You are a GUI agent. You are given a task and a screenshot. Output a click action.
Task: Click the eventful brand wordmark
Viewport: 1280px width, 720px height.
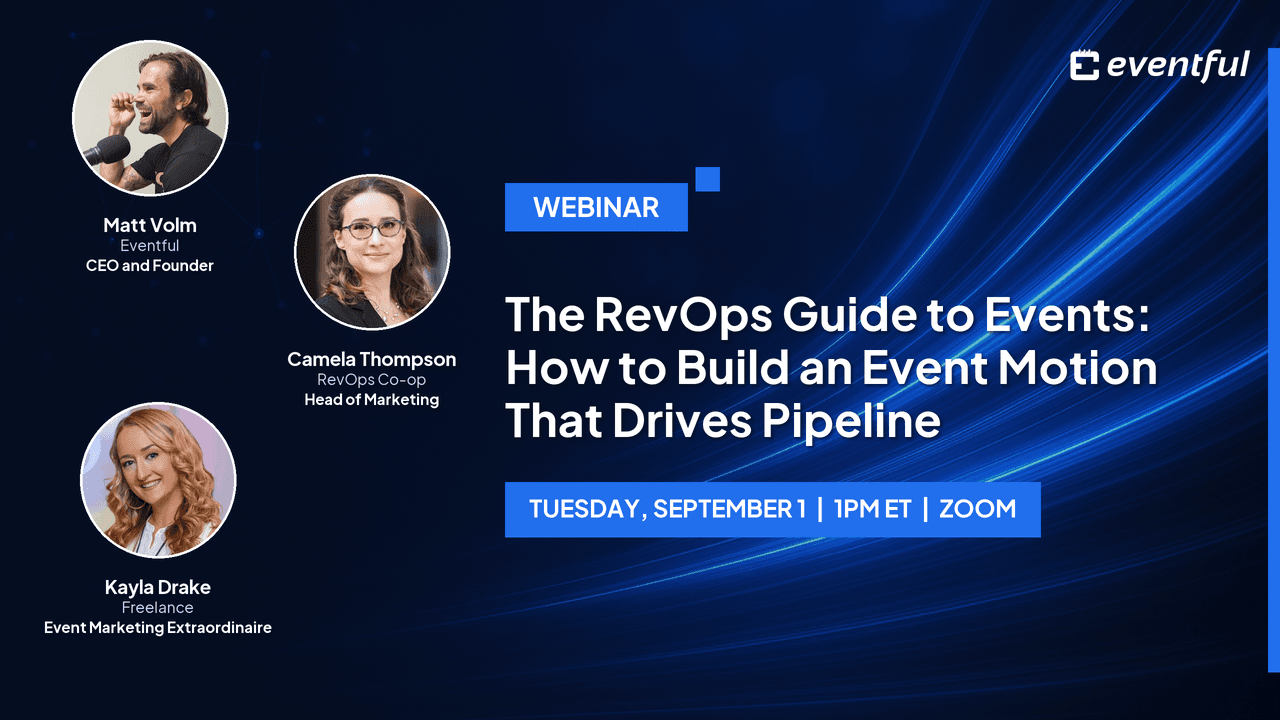click(x=1178, y=65)
